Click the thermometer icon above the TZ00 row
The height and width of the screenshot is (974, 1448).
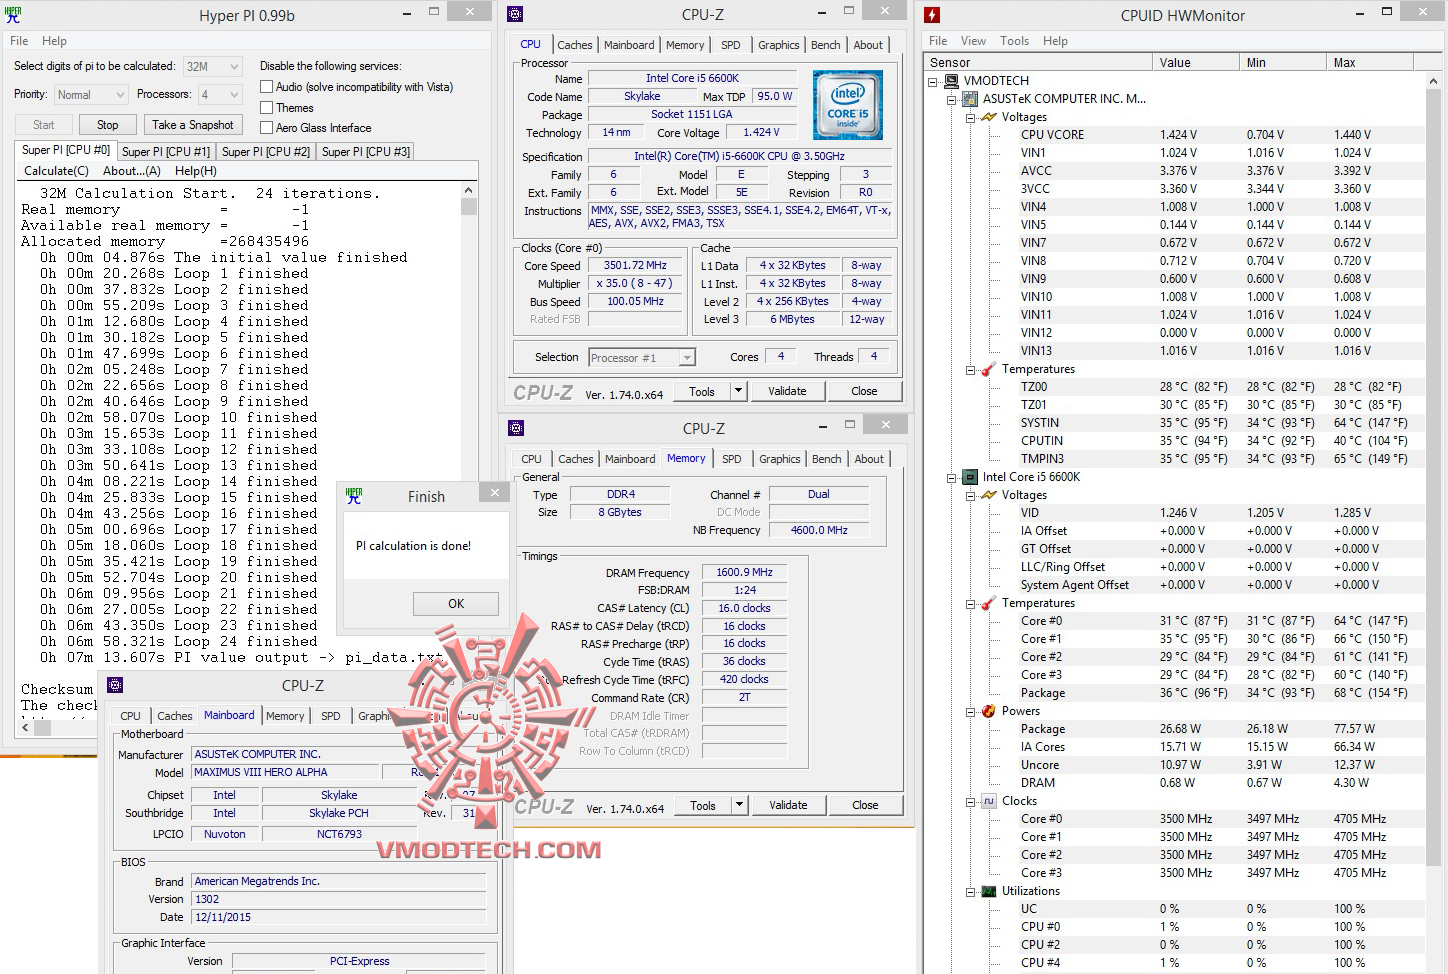coord(988,369)
